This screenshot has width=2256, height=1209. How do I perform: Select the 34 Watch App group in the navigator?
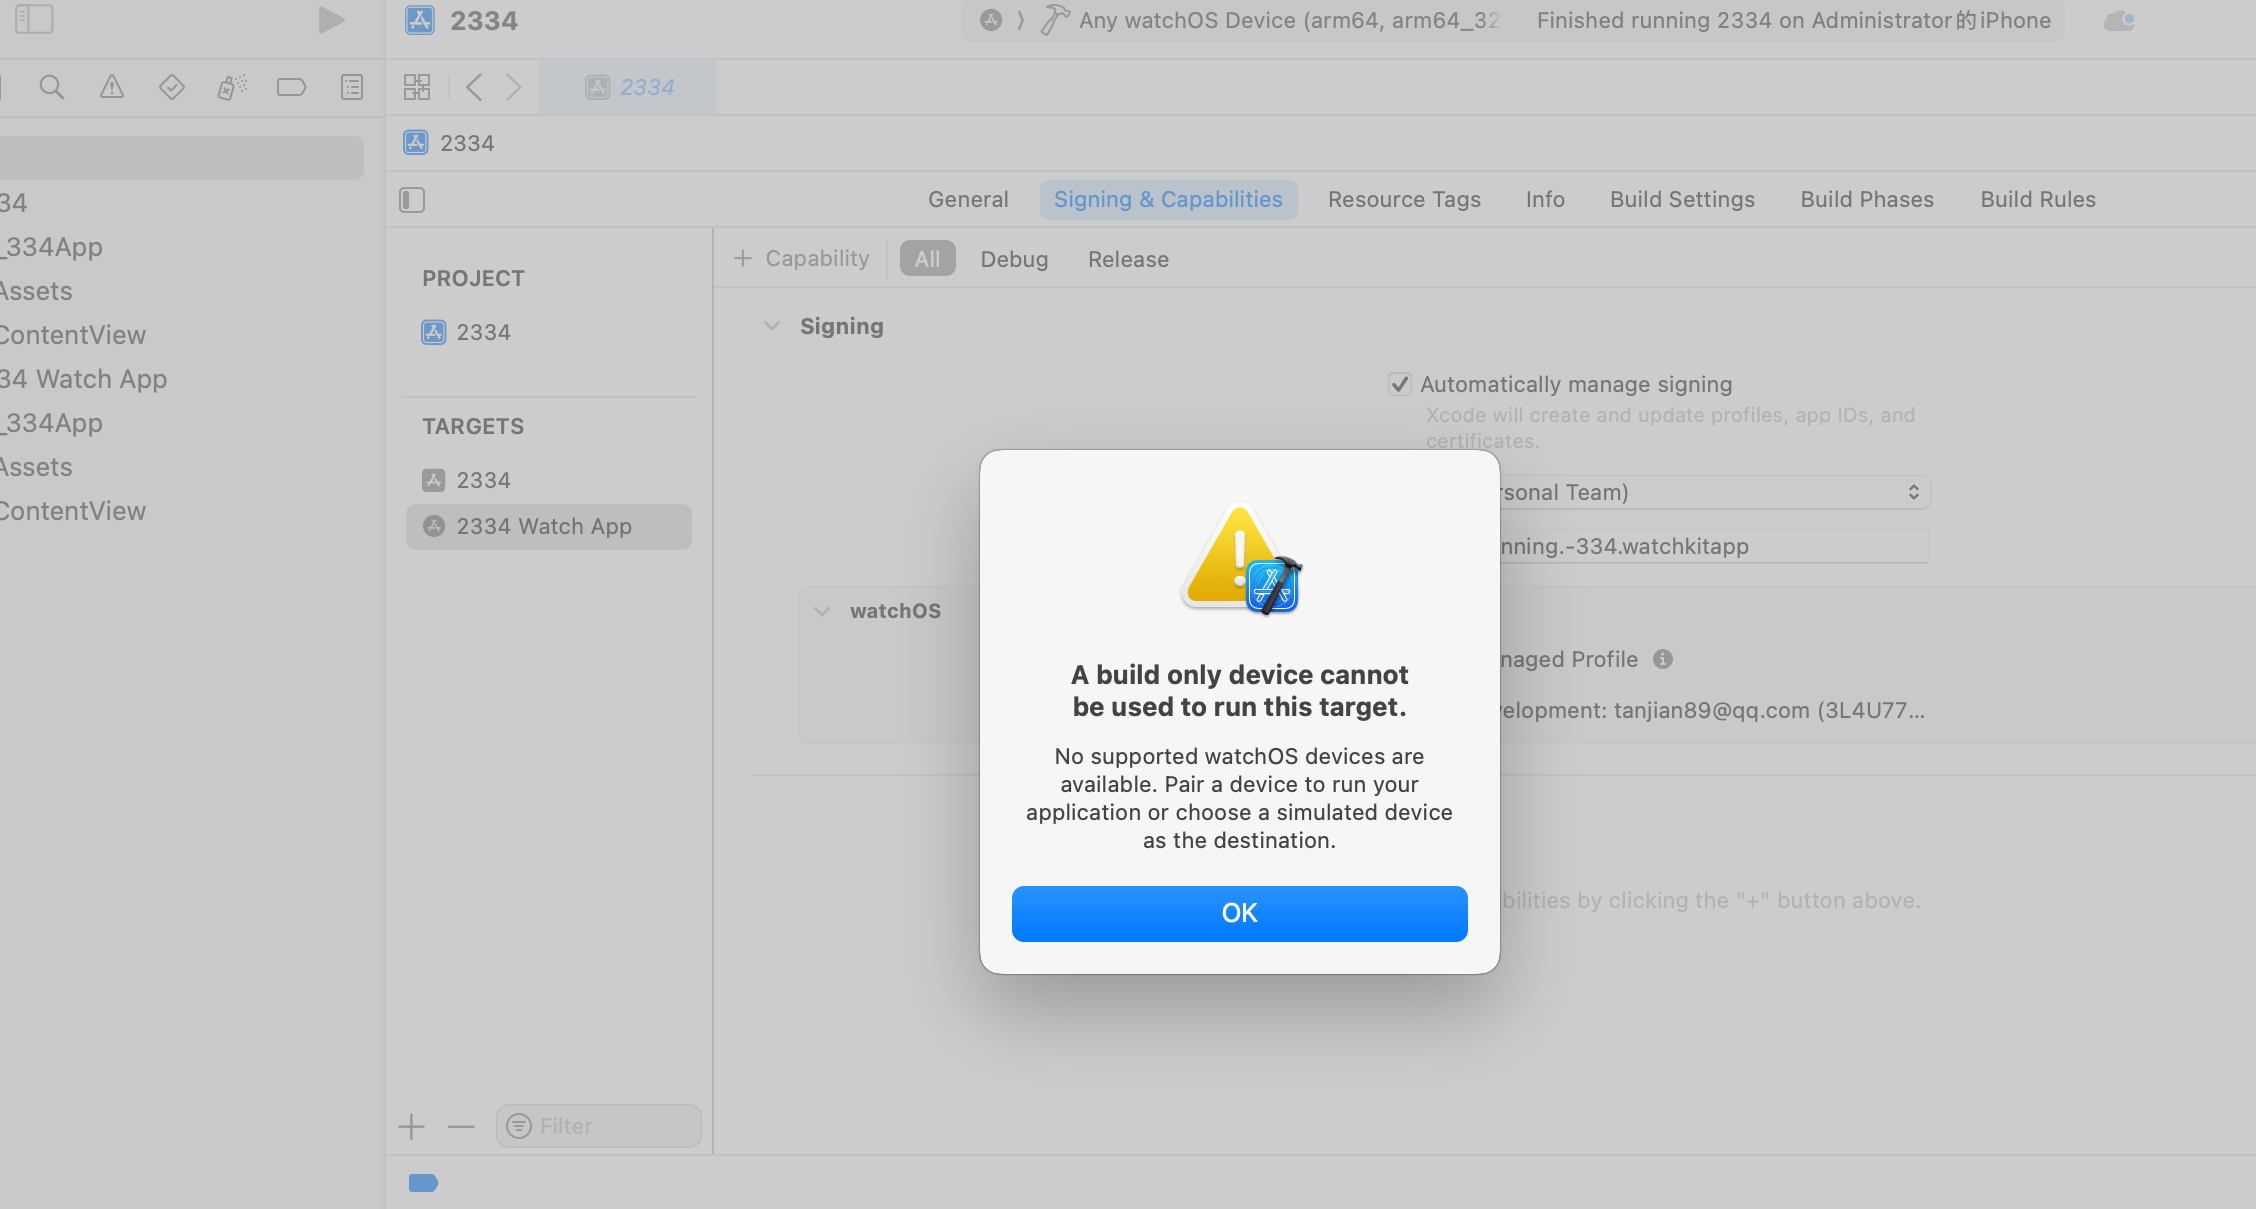click(83, 379)
